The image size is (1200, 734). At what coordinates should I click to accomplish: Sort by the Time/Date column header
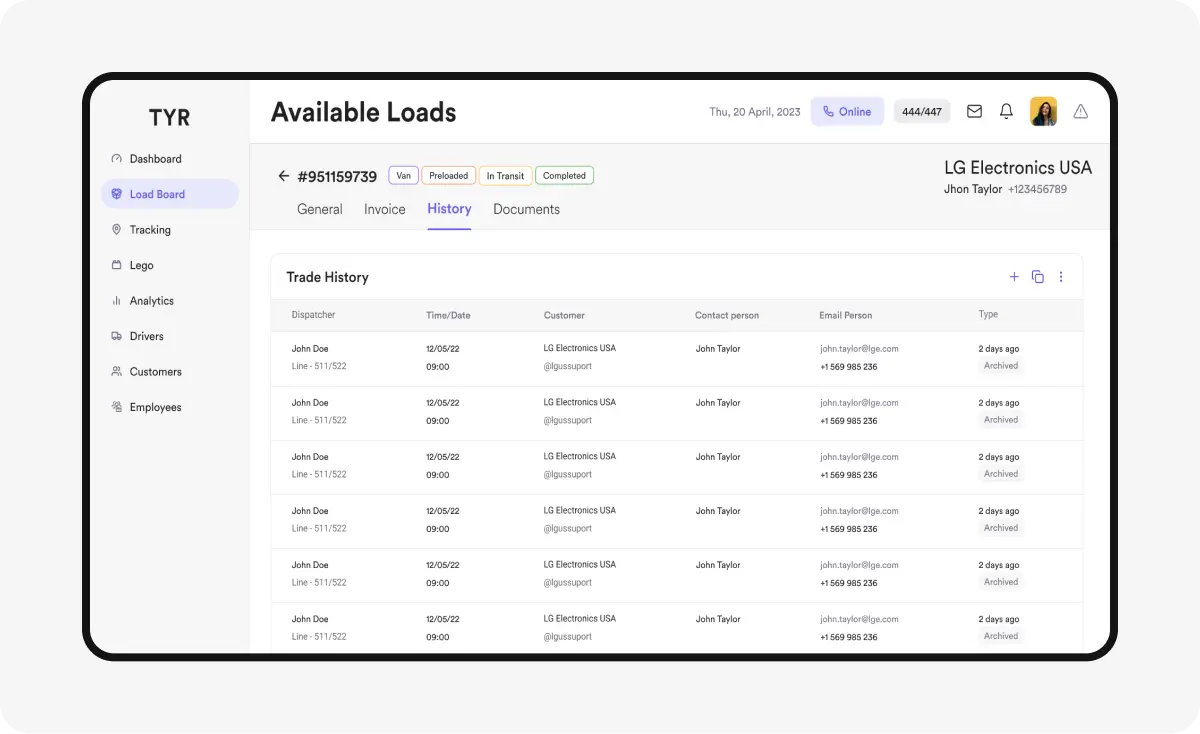[x=448, y=315]
